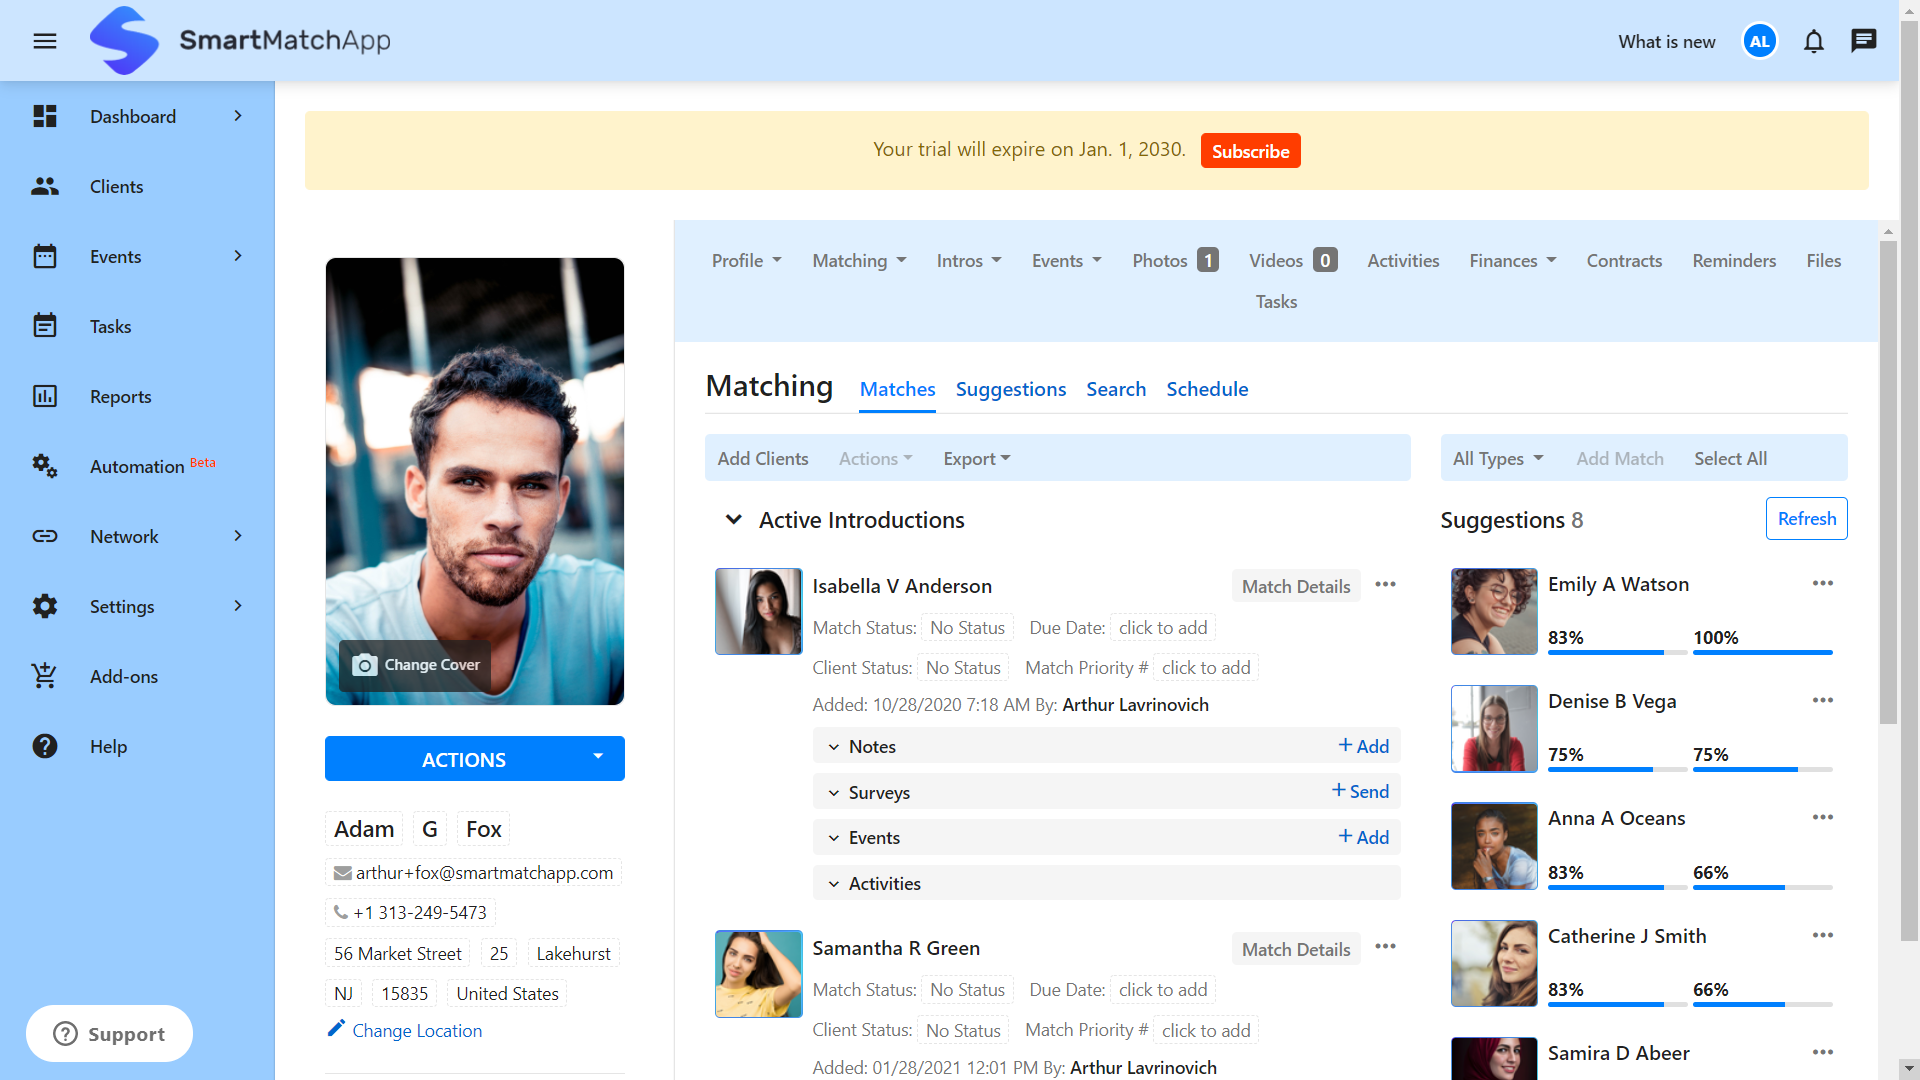1920x1080 pixels.
Task: Open the AL account avatar
Action: [1759, 41]
